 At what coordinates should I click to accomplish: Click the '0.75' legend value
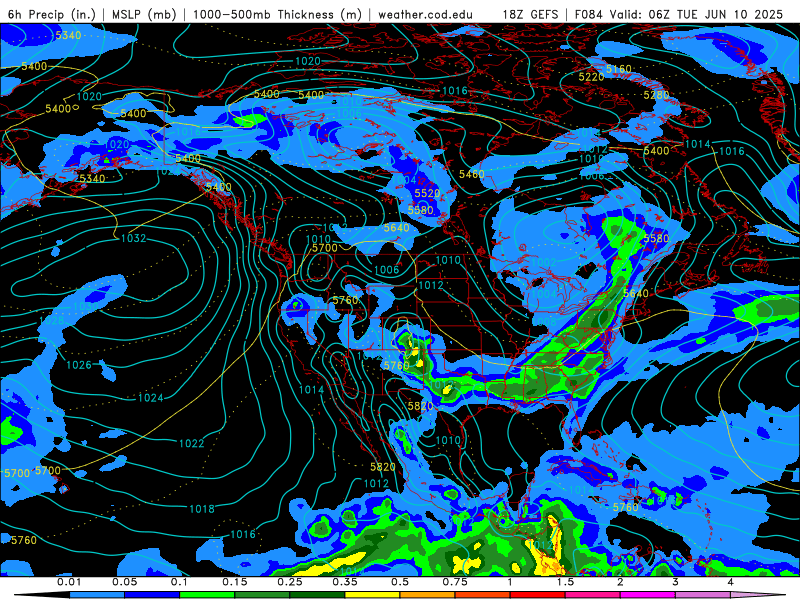click(x=455, y=582)
